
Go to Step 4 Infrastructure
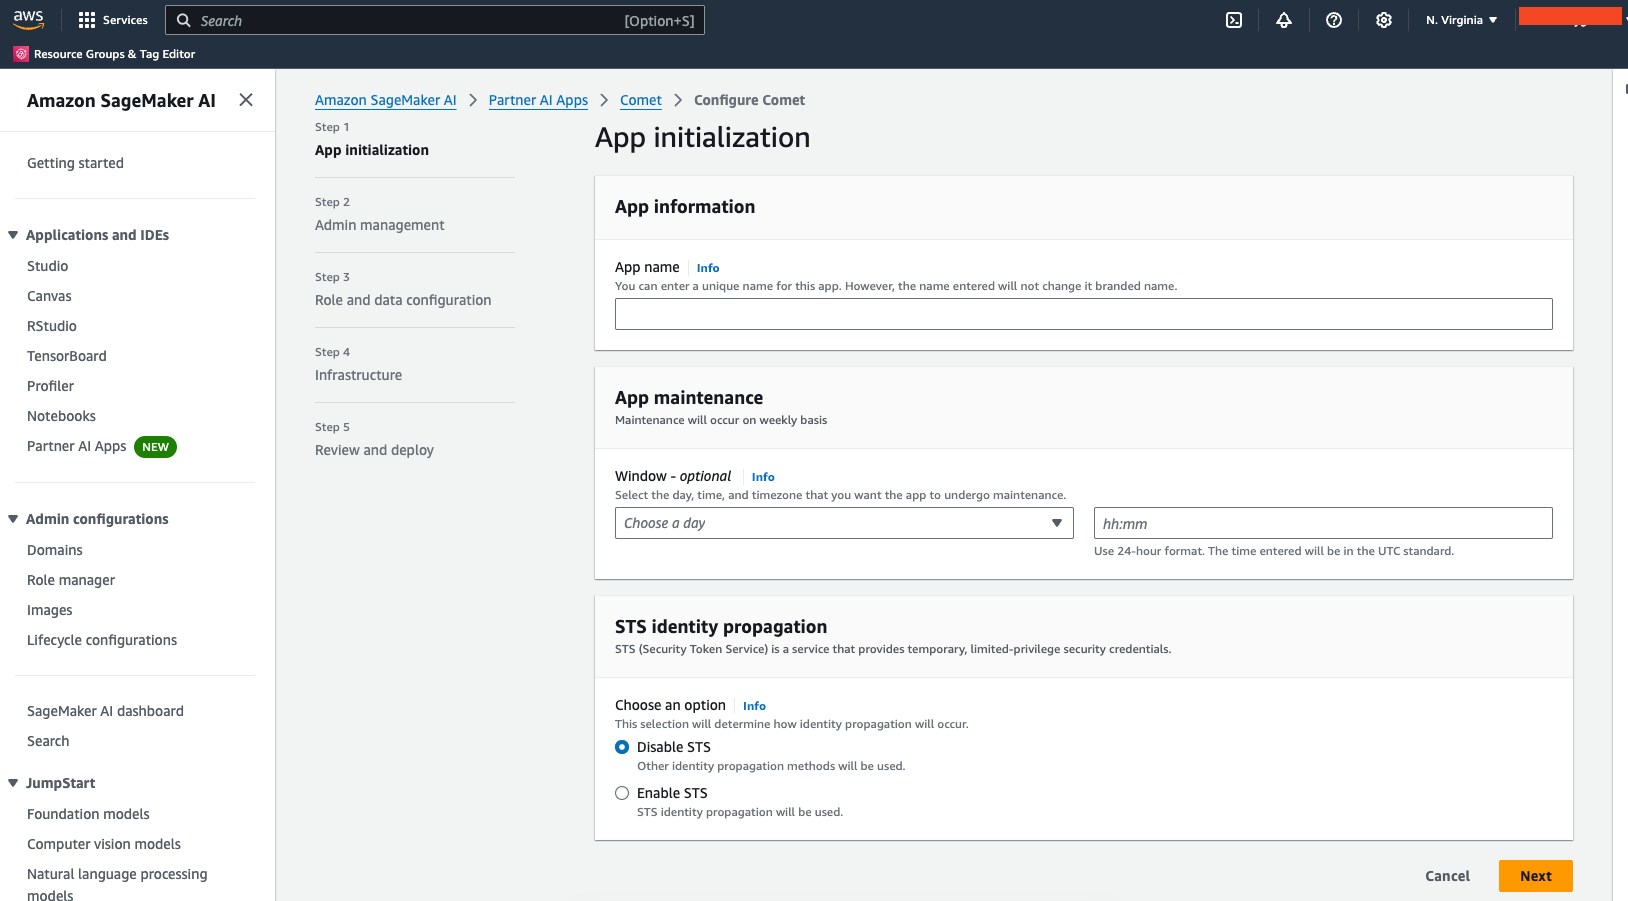coord(358,375)
